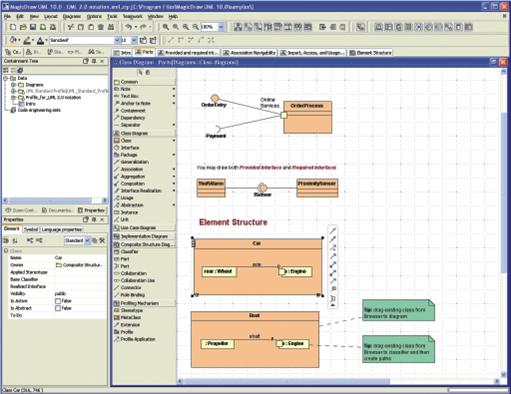Toggle the Is Abstract checkbox
The image size is (511, 394).
pyautogui.click(x=58, y=308)
